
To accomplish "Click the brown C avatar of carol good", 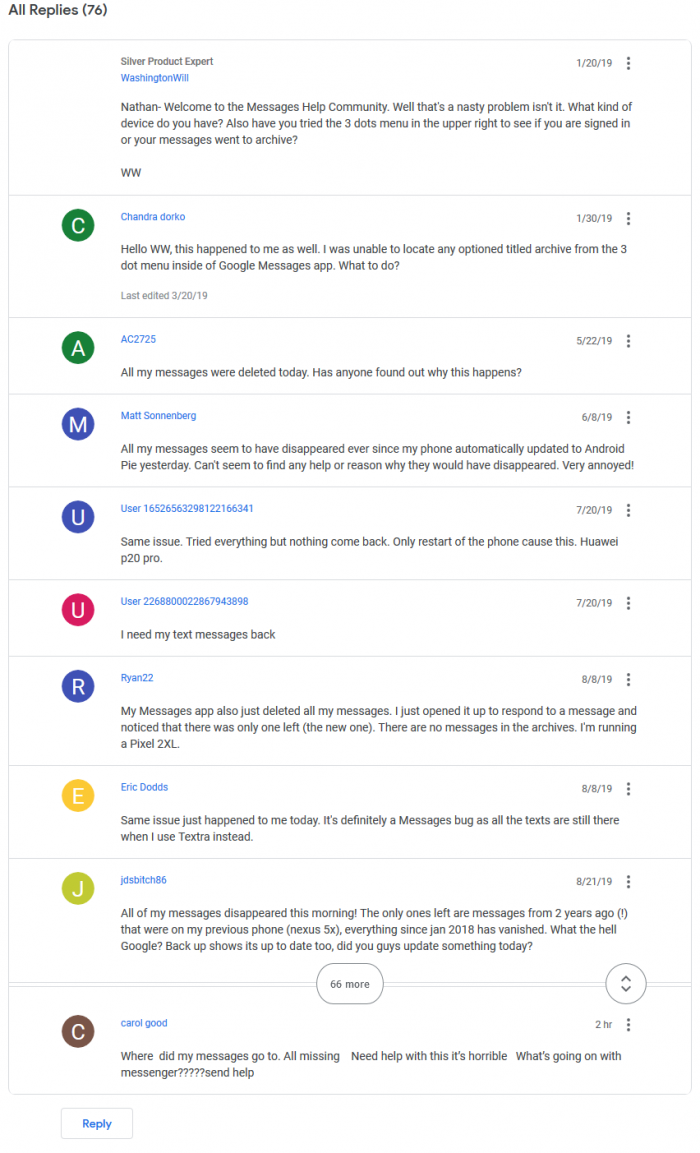I will (78, 1031).
